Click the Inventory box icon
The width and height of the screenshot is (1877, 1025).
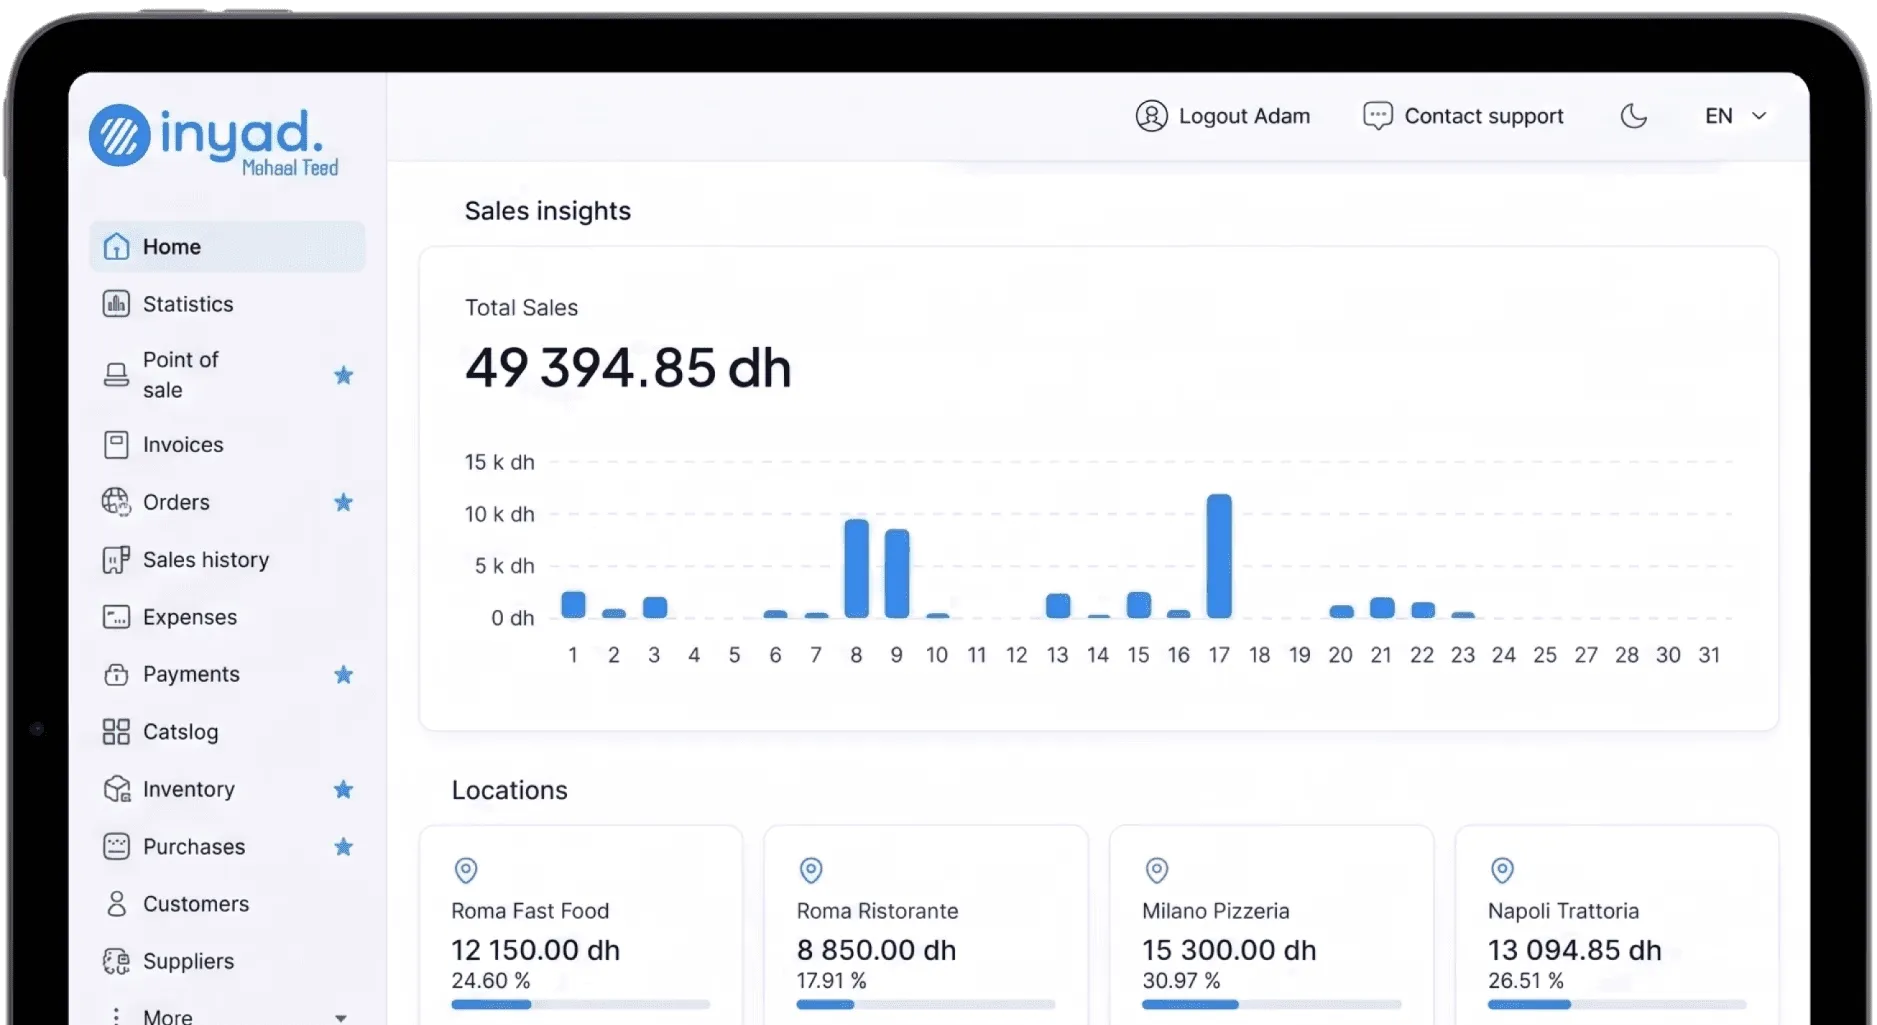click(116, 789)
